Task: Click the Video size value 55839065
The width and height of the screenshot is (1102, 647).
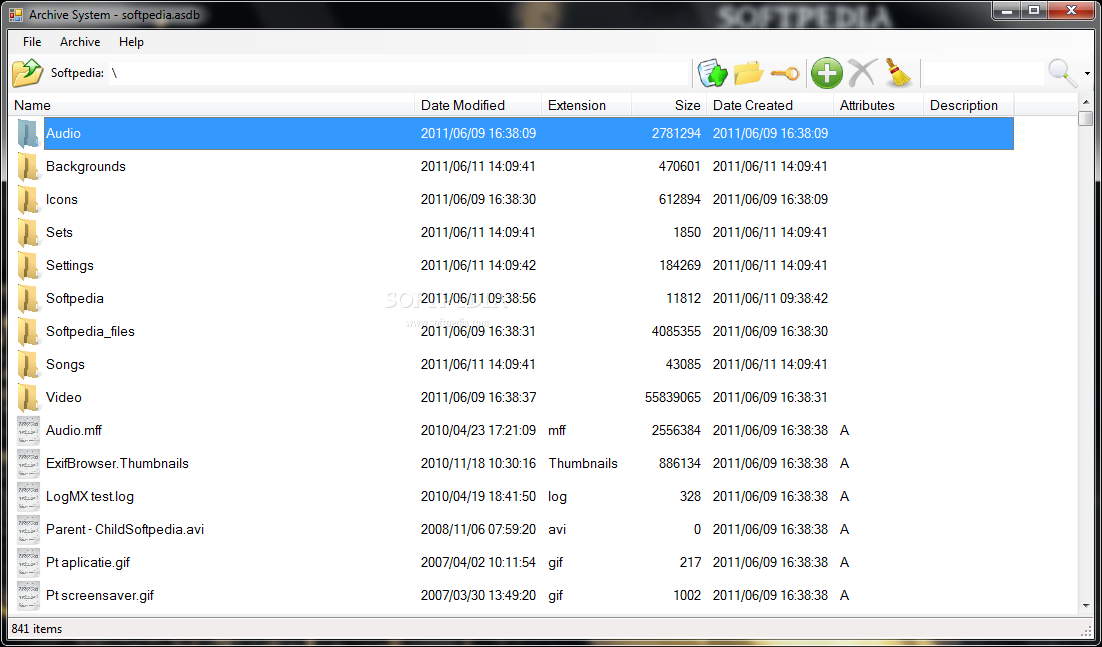Action: (x=673, y=398)
